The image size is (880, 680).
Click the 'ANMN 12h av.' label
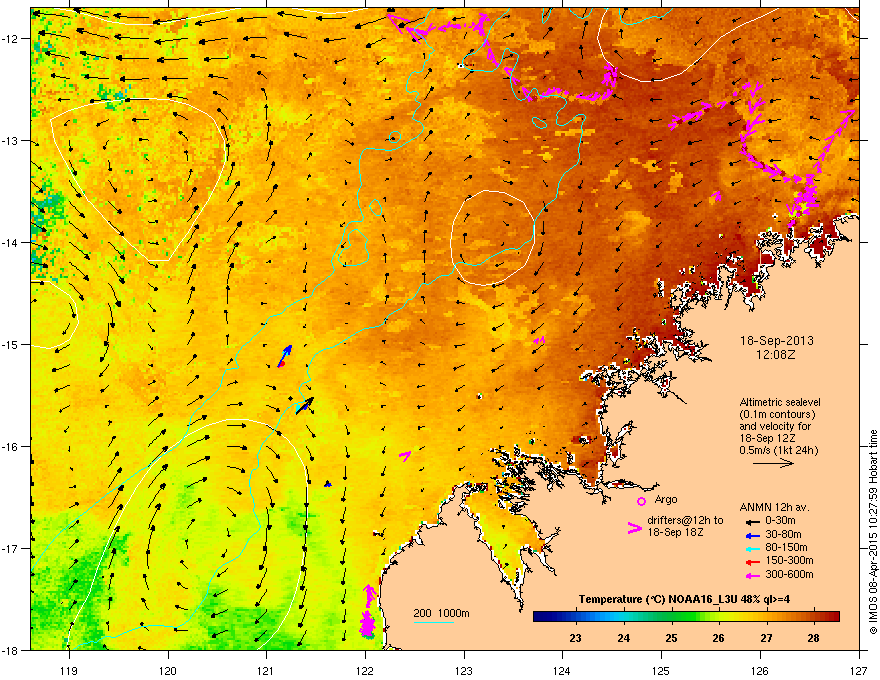[x=774, y=507]
